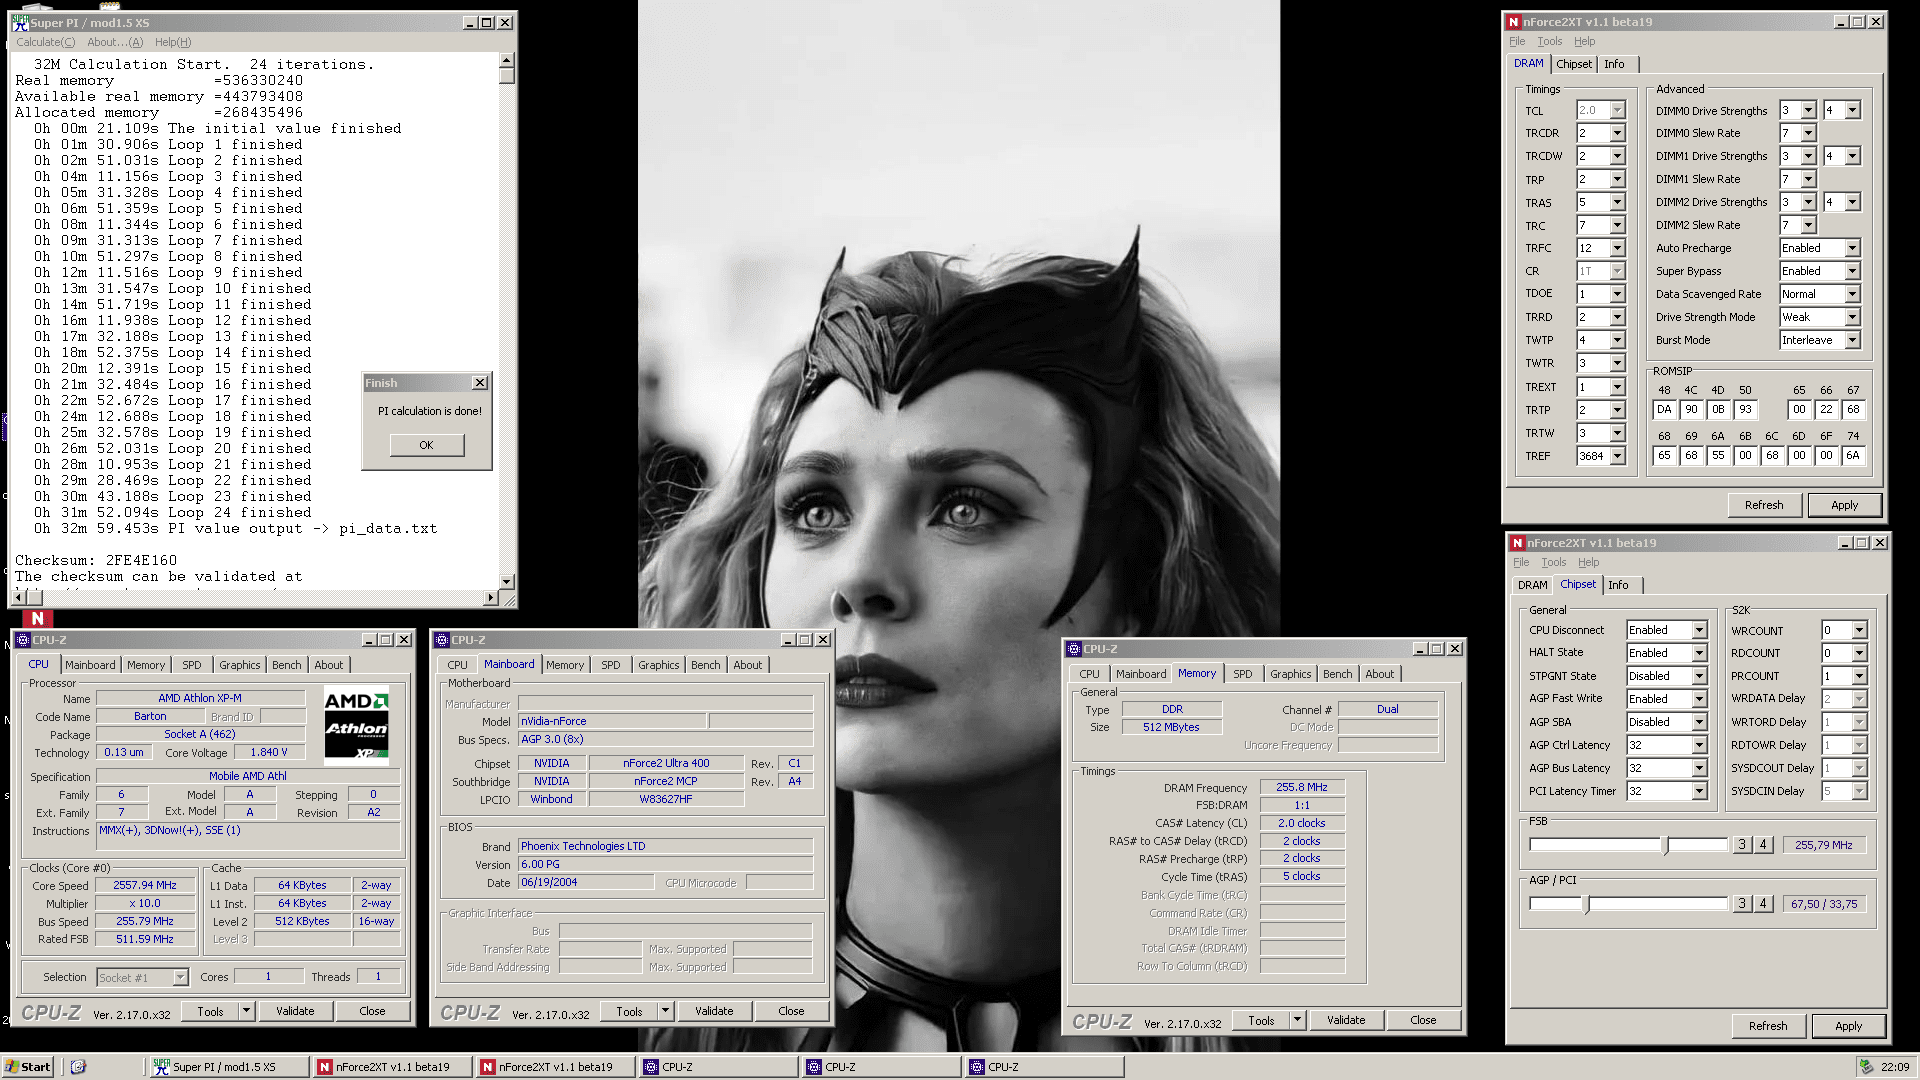Click AGP/PCI divider button 3

tap(1742, 904)
